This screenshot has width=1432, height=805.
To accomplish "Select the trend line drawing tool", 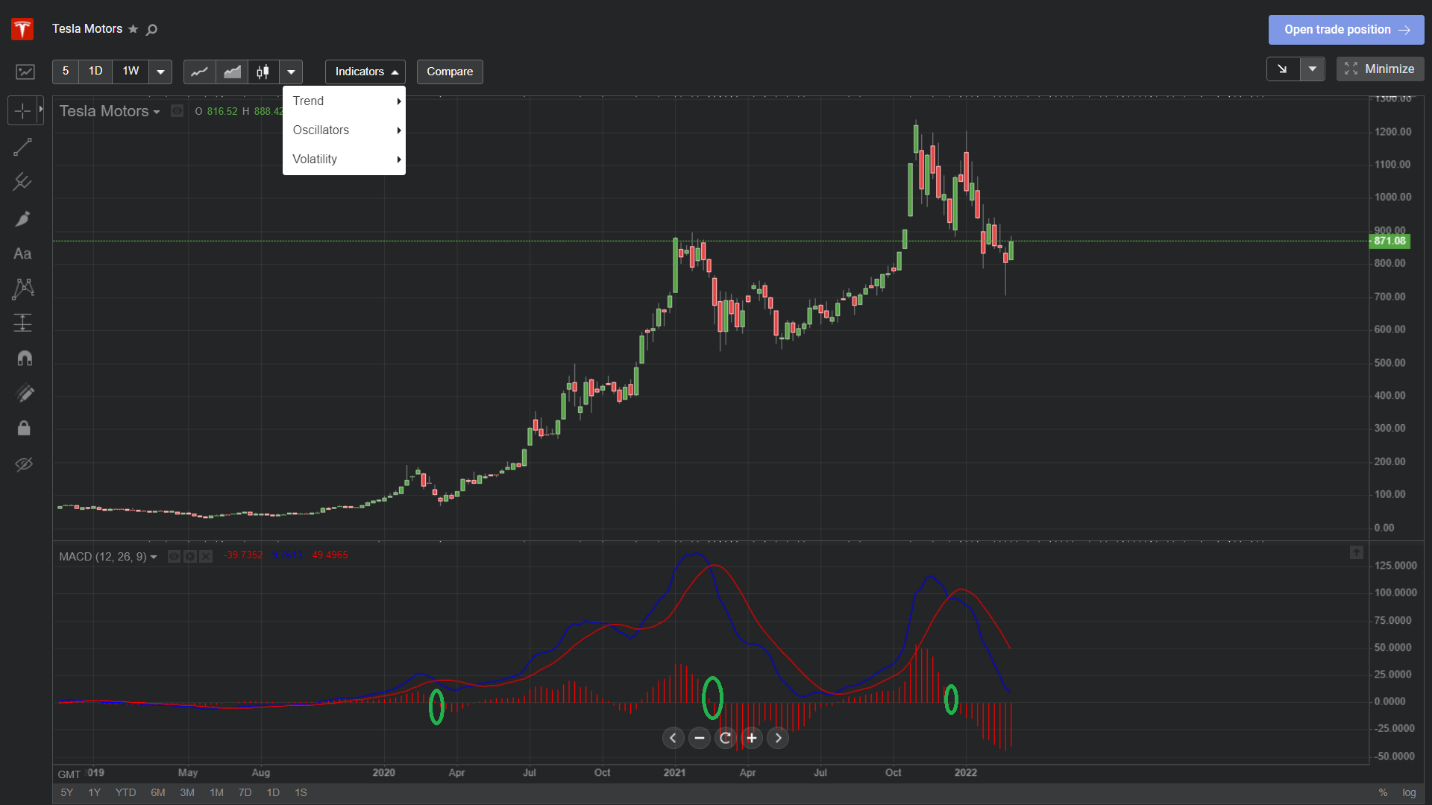I will [22, 148].
